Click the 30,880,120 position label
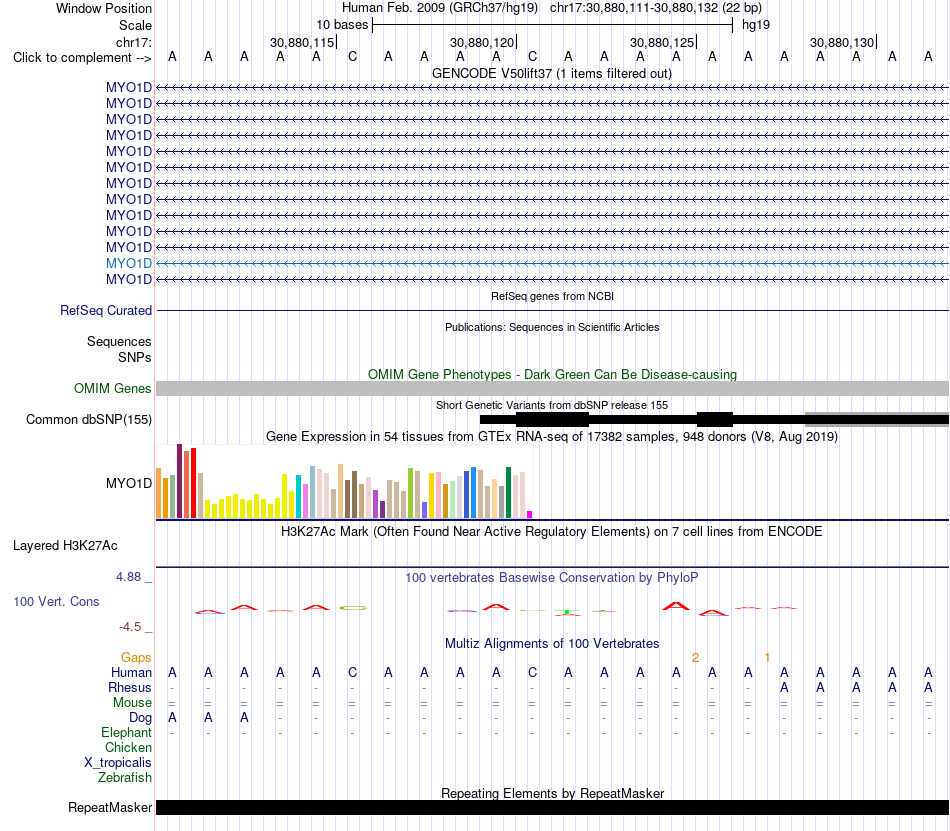The width and height of the screenshot is (950, 831). click(x=482, y=42)
